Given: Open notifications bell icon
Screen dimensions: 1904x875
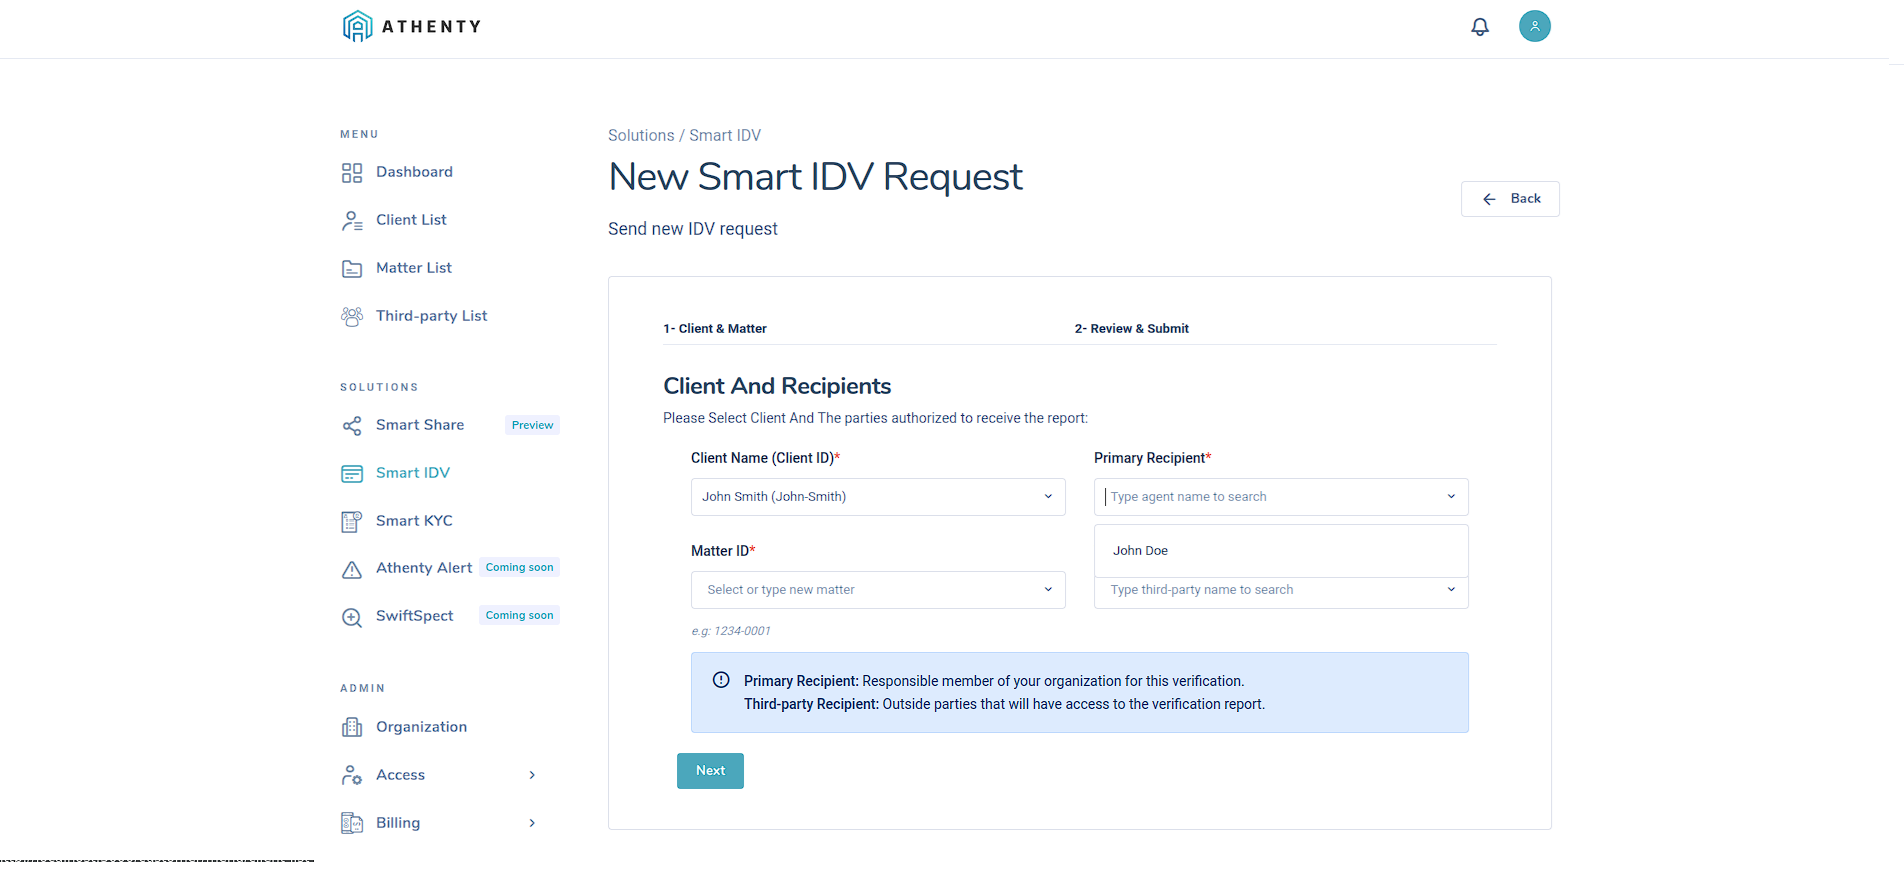Looking at the screenshot, I should point(1480,27).
